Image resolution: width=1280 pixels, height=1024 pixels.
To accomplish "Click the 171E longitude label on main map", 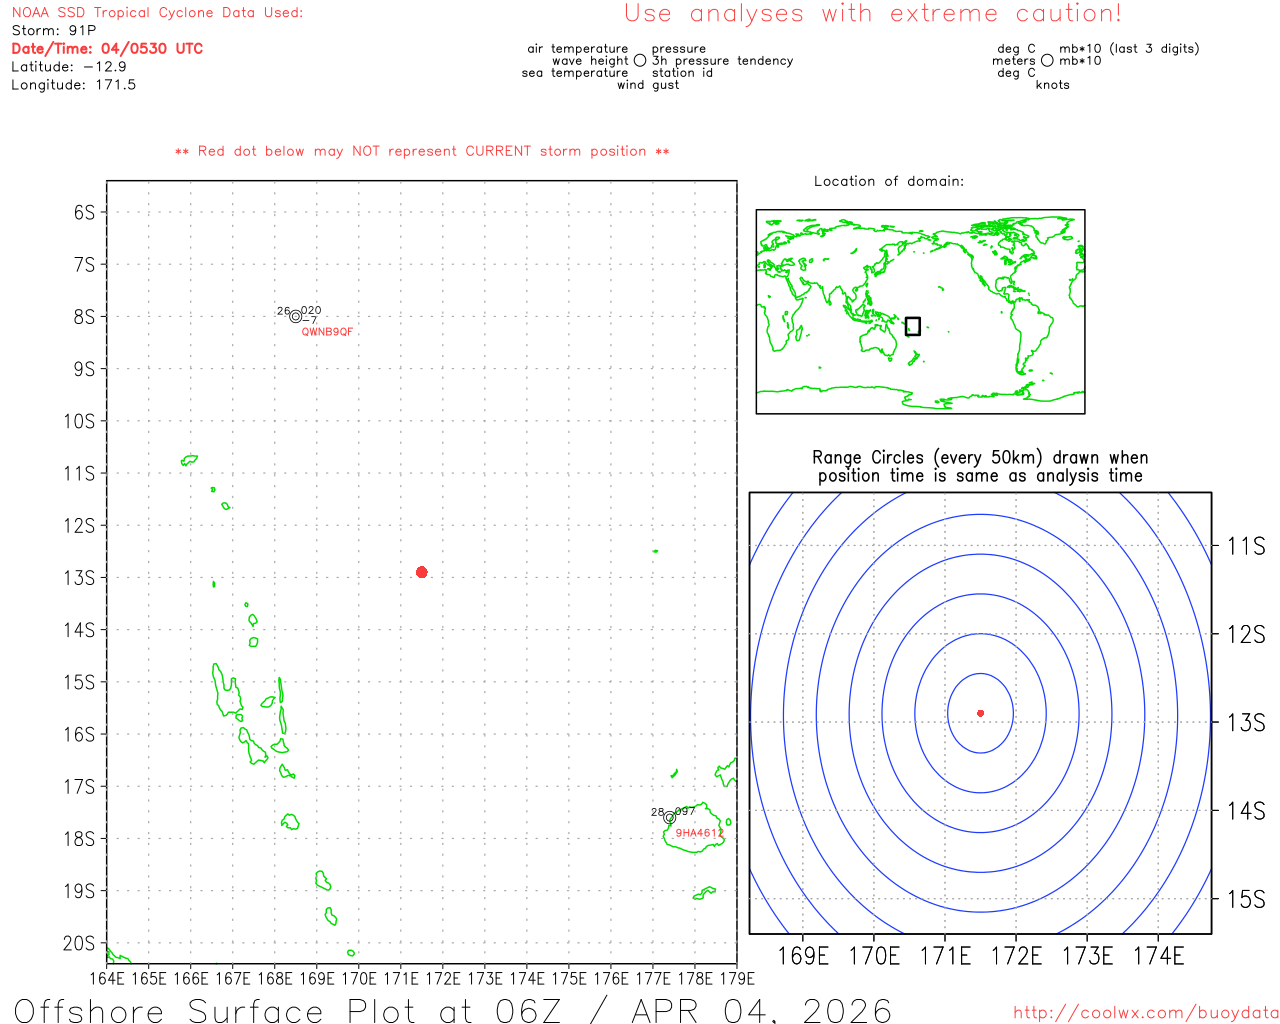I will point(401,979).
